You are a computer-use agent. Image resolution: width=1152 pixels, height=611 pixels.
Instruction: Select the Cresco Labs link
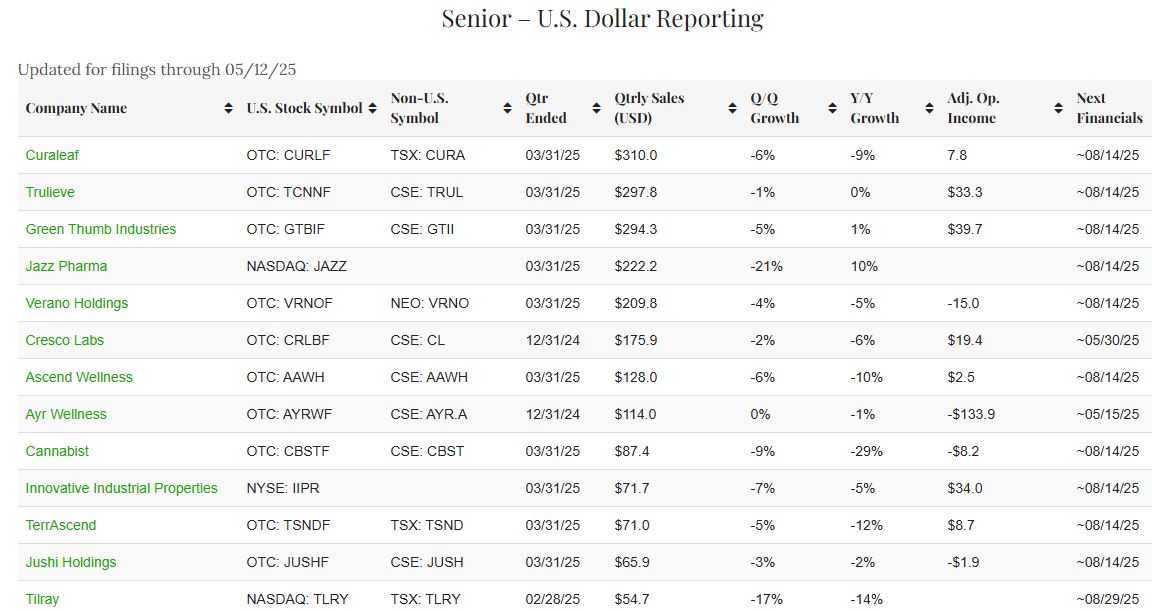65,340
